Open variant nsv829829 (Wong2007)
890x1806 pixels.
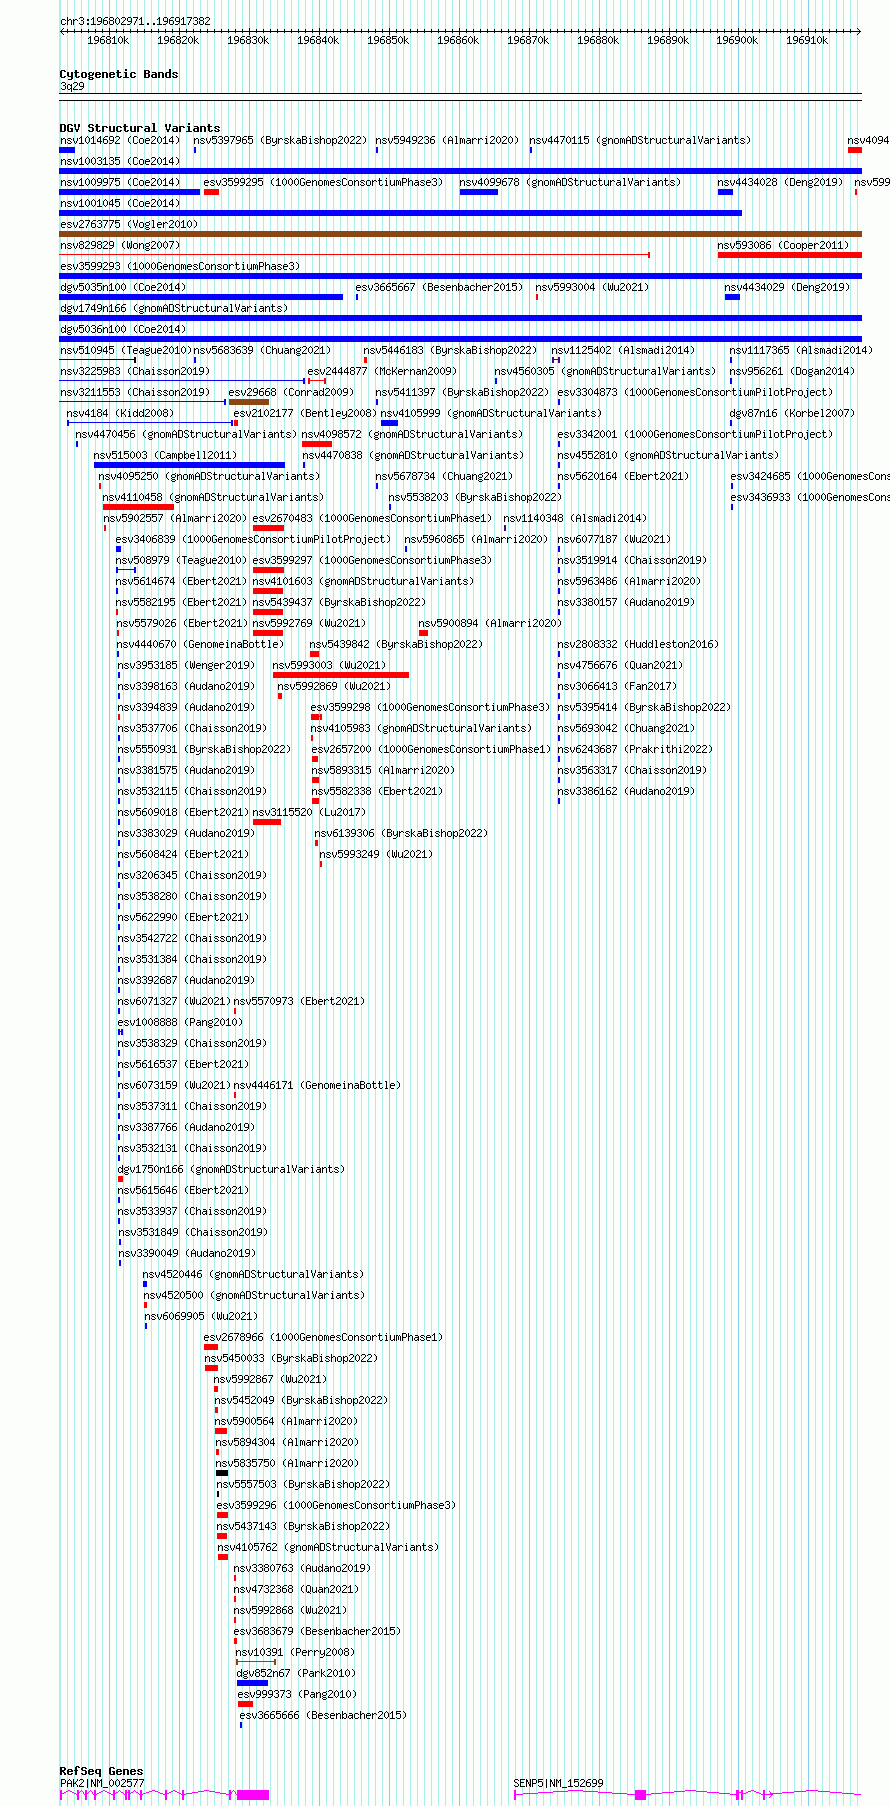point(120,246)
